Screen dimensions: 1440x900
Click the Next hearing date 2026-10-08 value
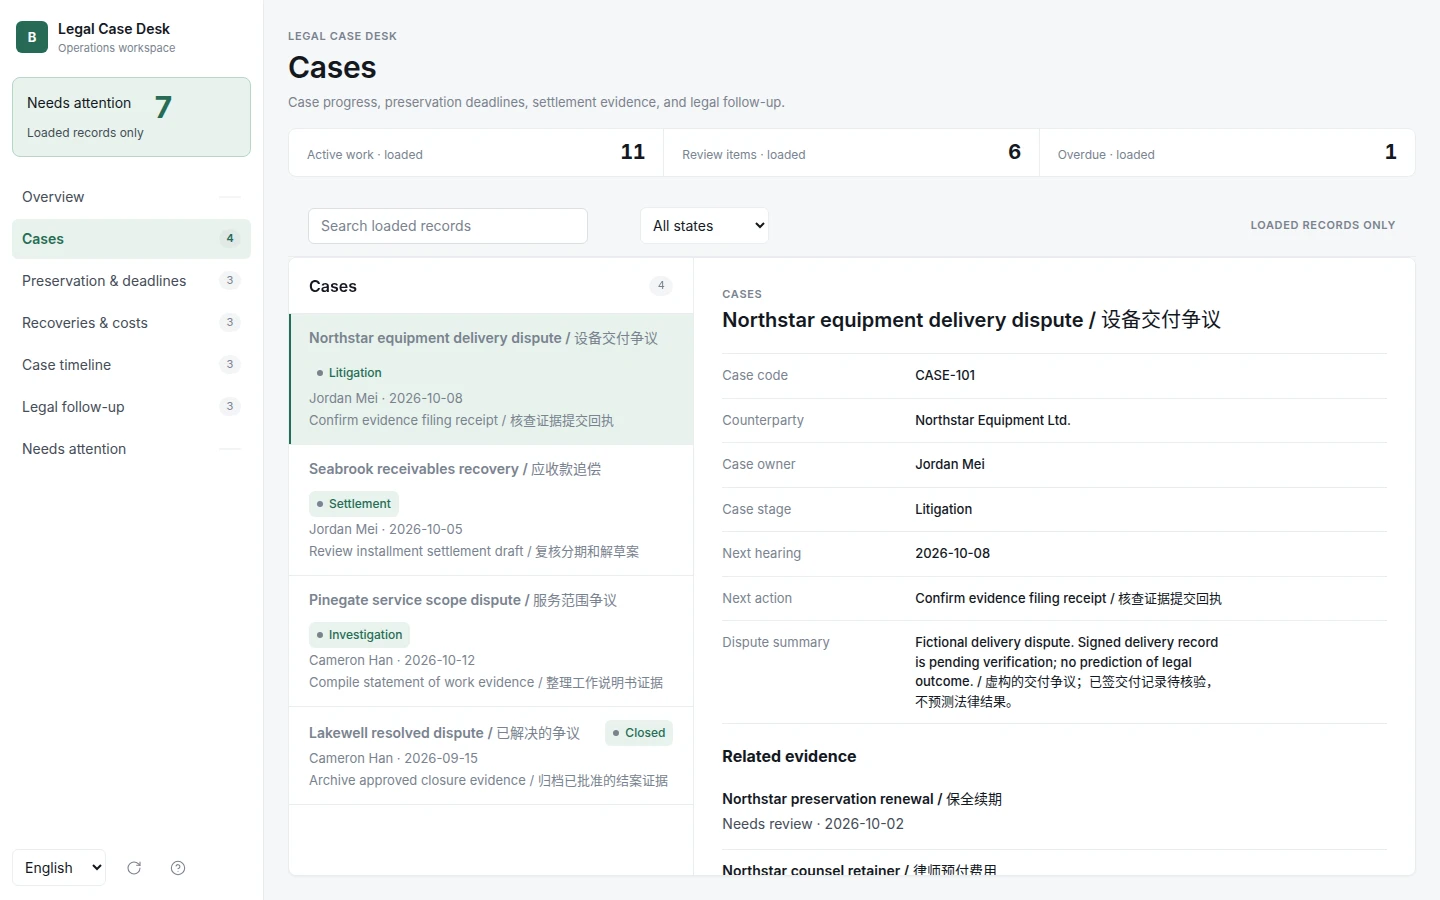(952, 553)
